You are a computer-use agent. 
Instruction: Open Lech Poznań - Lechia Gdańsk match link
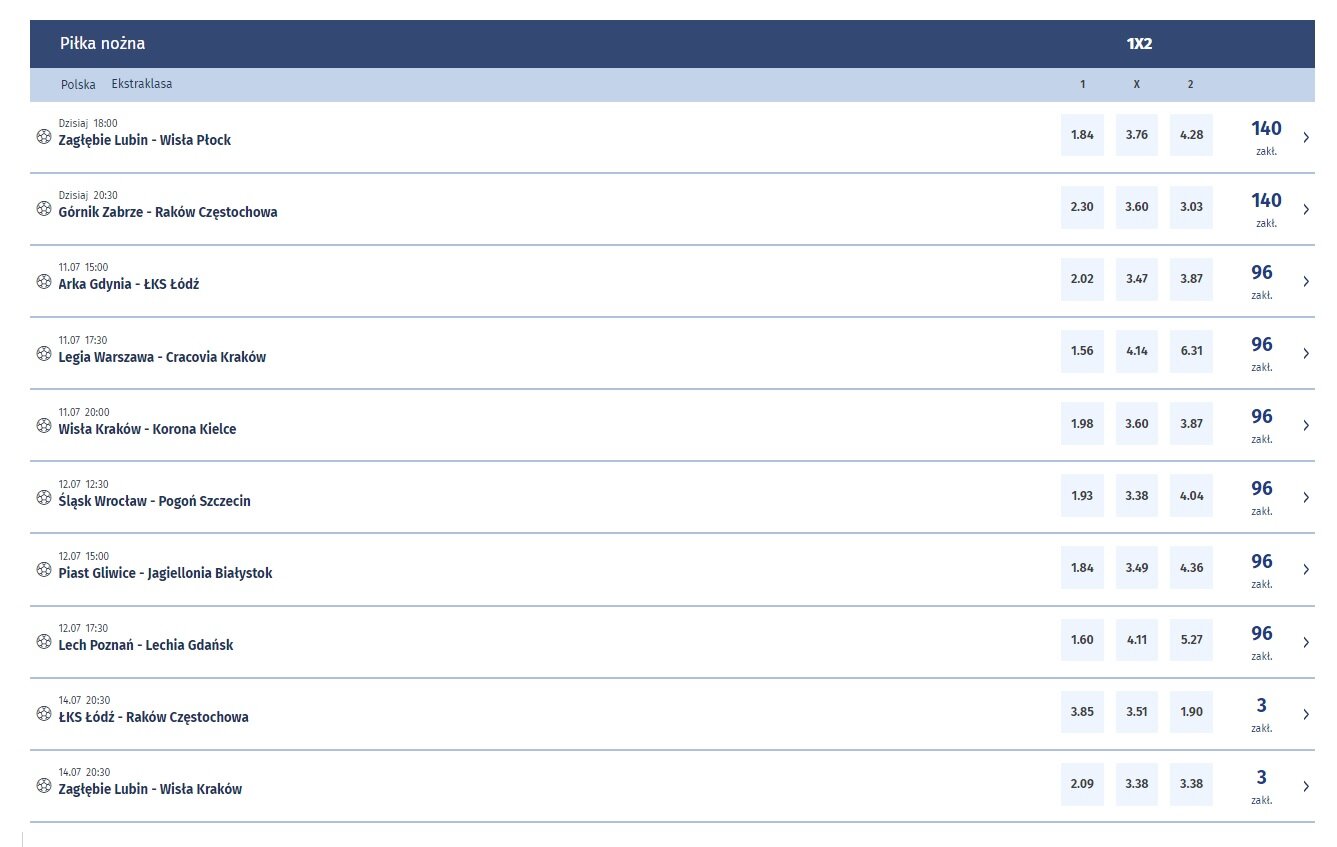coord(146,645)
